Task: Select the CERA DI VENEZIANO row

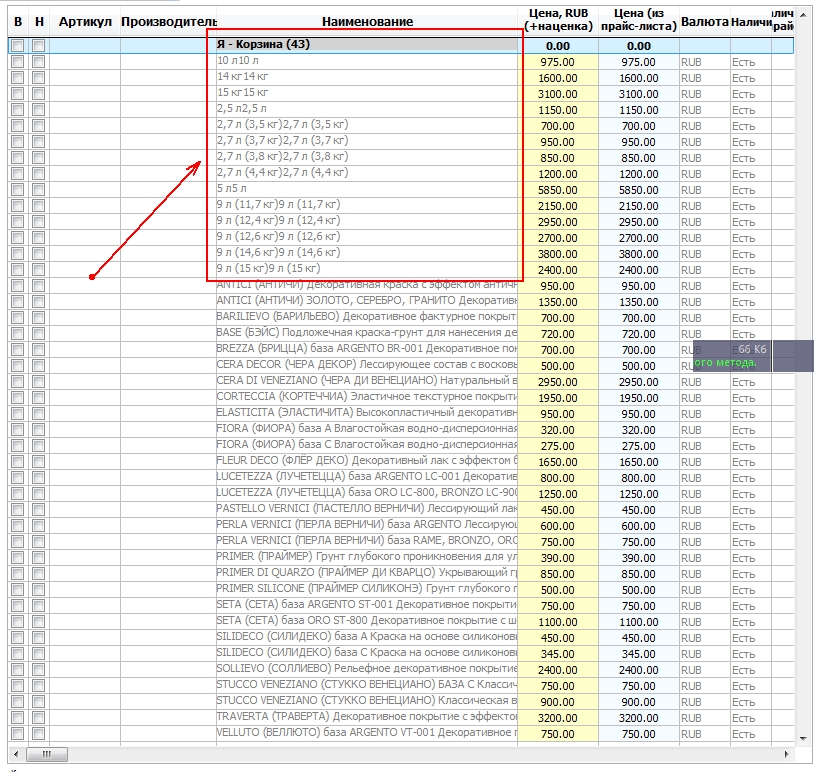Action: (x=401, y=382)
